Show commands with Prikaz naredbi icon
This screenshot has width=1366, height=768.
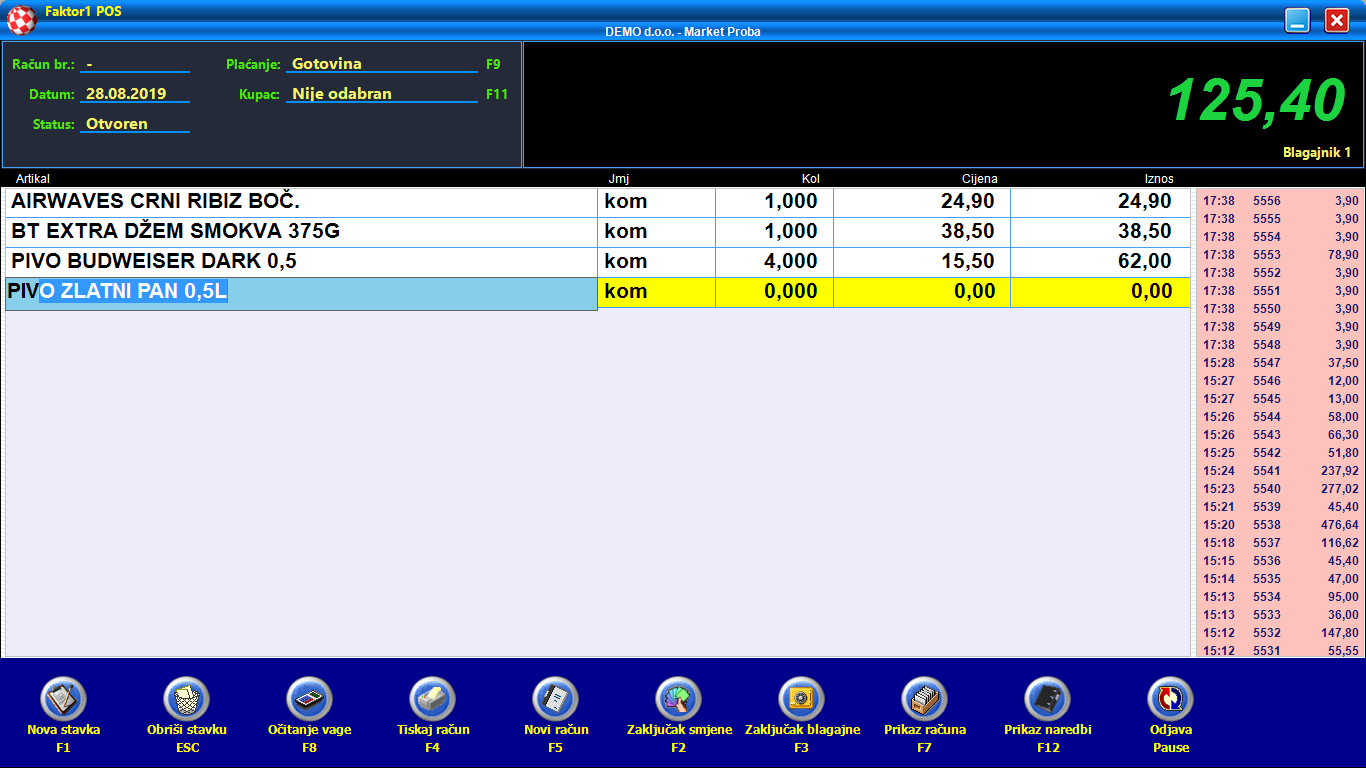pyautogui.click(x=1048, y=699)
